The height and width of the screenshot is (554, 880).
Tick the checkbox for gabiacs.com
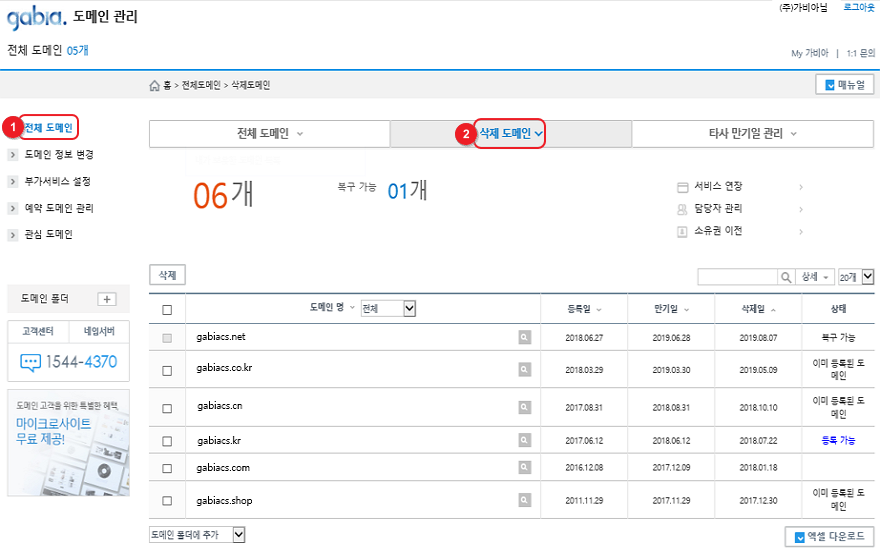point(167,468)
